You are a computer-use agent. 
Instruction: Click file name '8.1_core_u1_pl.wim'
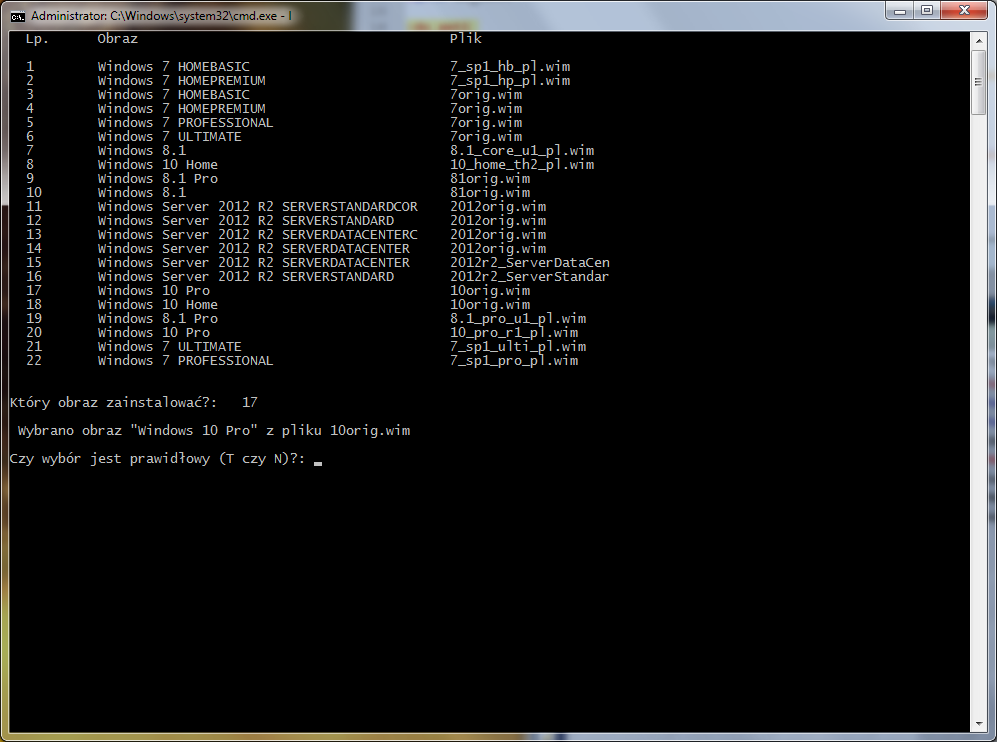coord(522,151)
